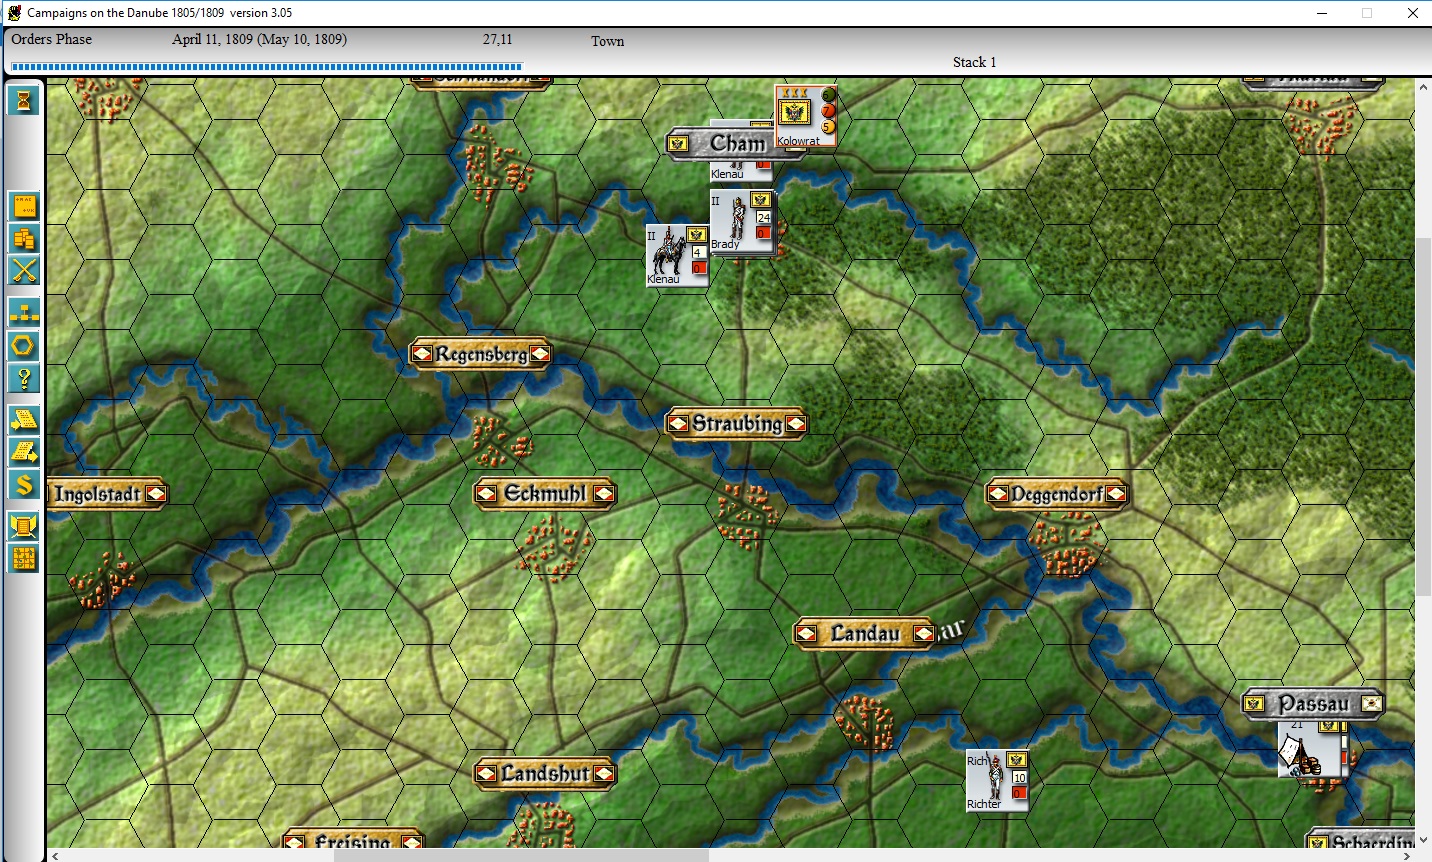
Task: Open the organization chart hierarchy icon
Action: (24, 313)
